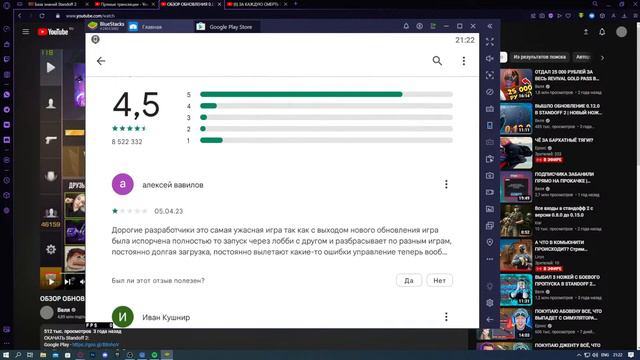Click the BlueStacks cursor lock icon

(x=490, y=75)
